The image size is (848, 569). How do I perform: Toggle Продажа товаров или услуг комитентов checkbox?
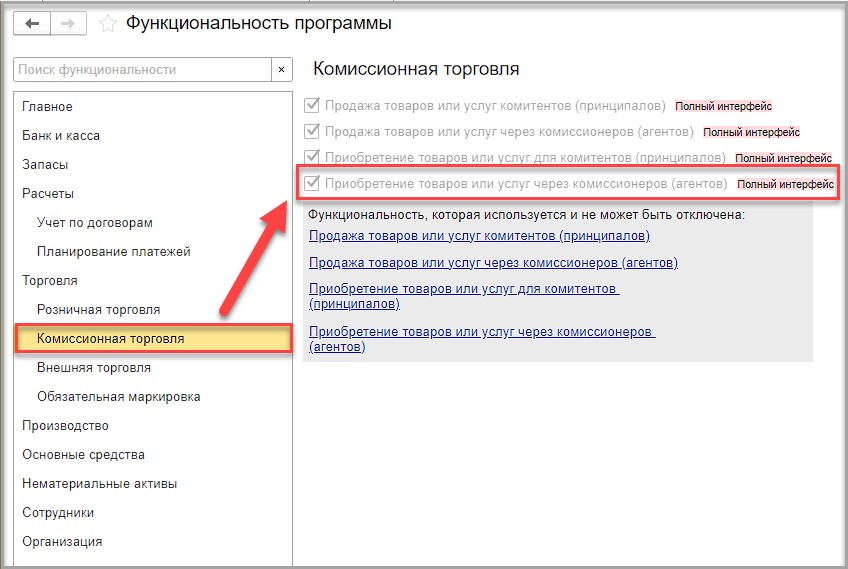312,105
